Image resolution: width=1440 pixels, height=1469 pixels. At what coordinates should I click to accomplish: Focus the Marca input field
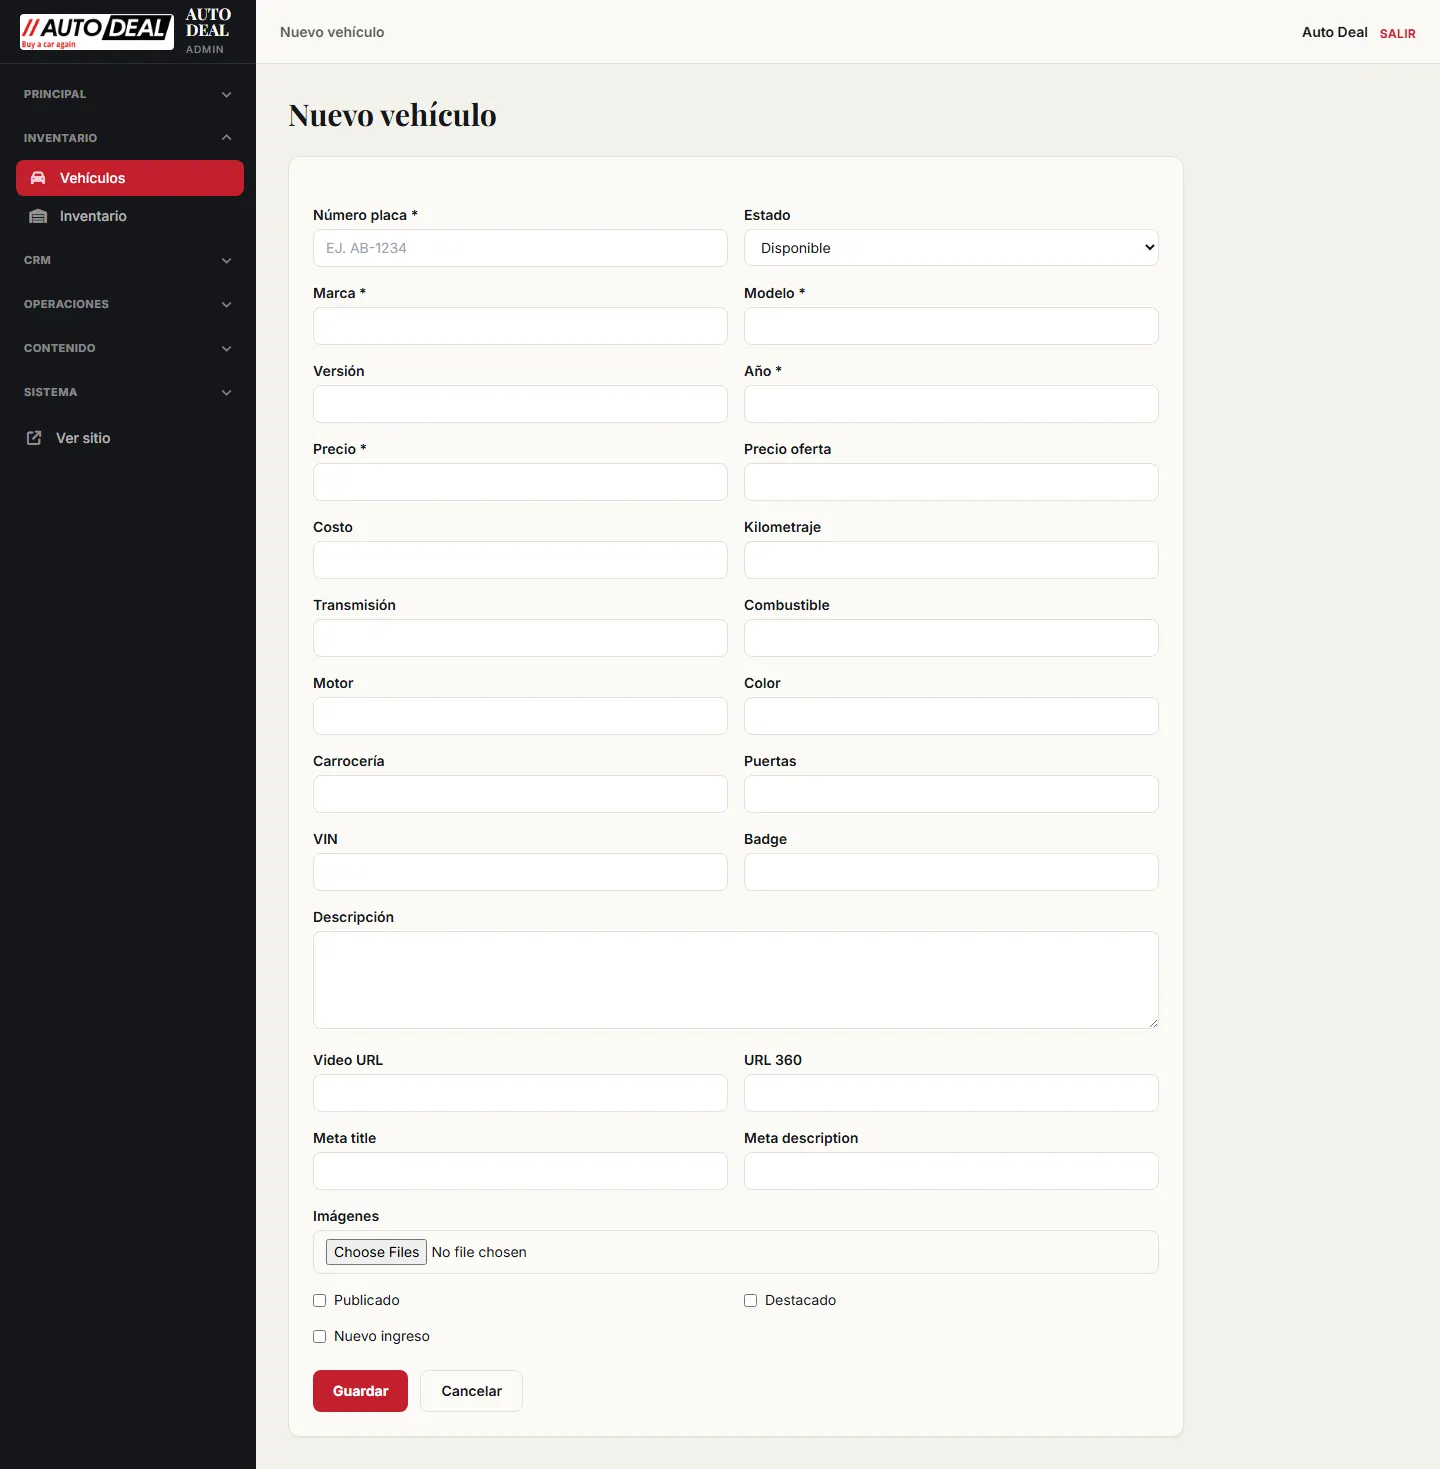click(520, 326)
